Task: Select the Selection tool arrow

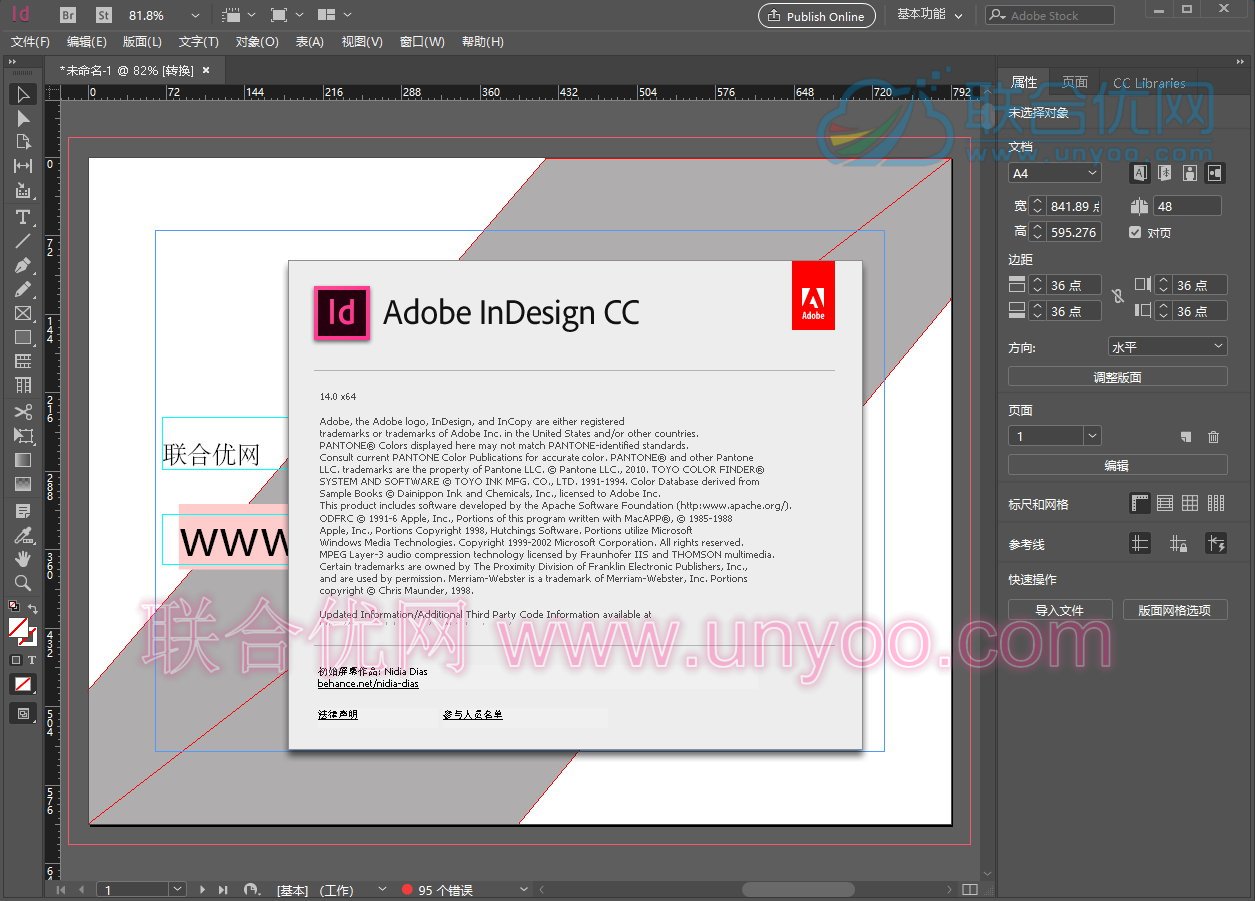Action: click(x=23, y=95)
